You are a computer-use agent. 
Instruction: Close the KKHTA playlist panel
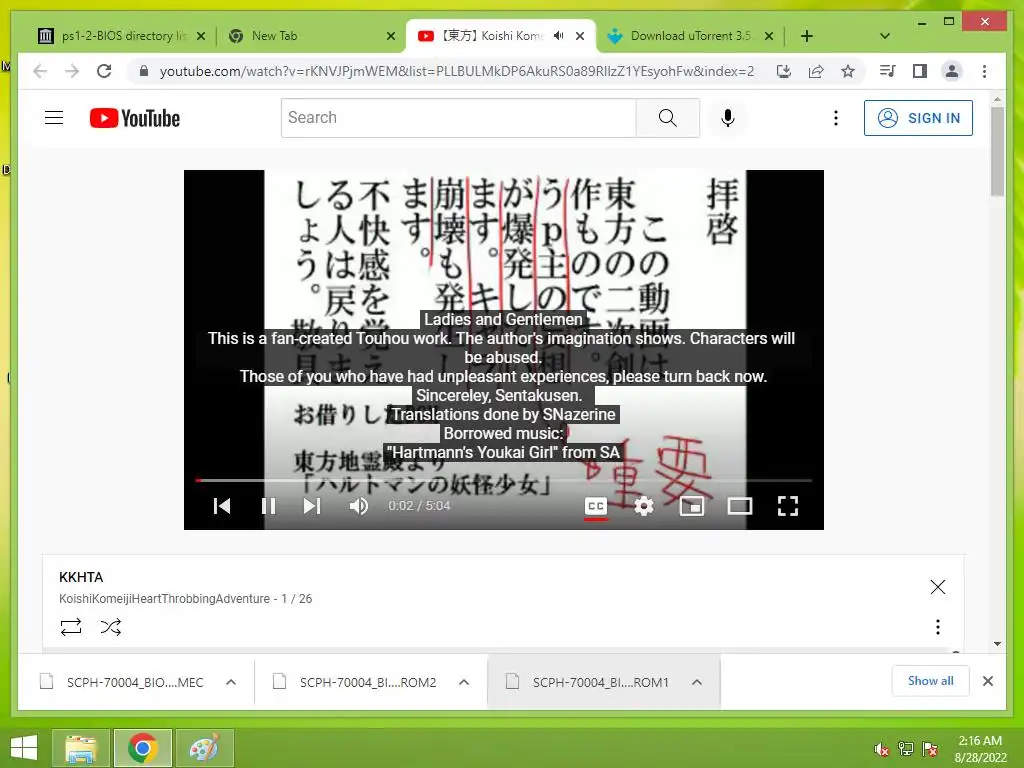(938, 587)
